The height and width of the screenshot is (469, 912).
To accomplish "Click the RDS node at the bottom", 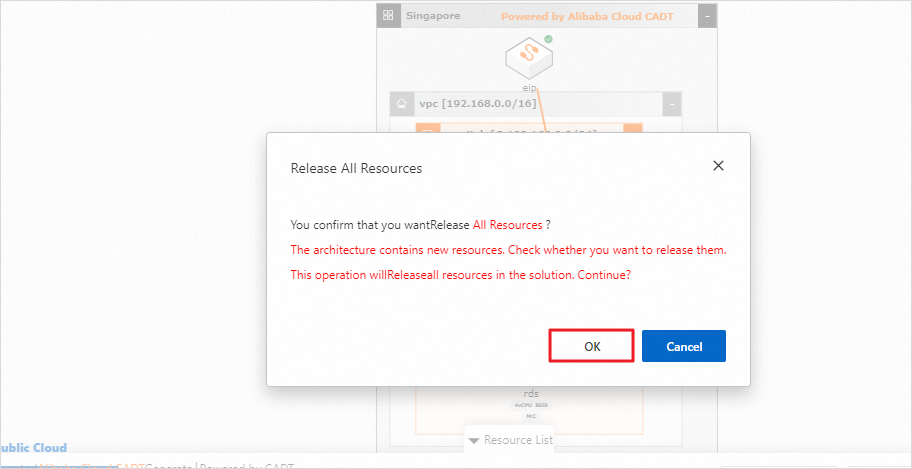I will [531, 403].
